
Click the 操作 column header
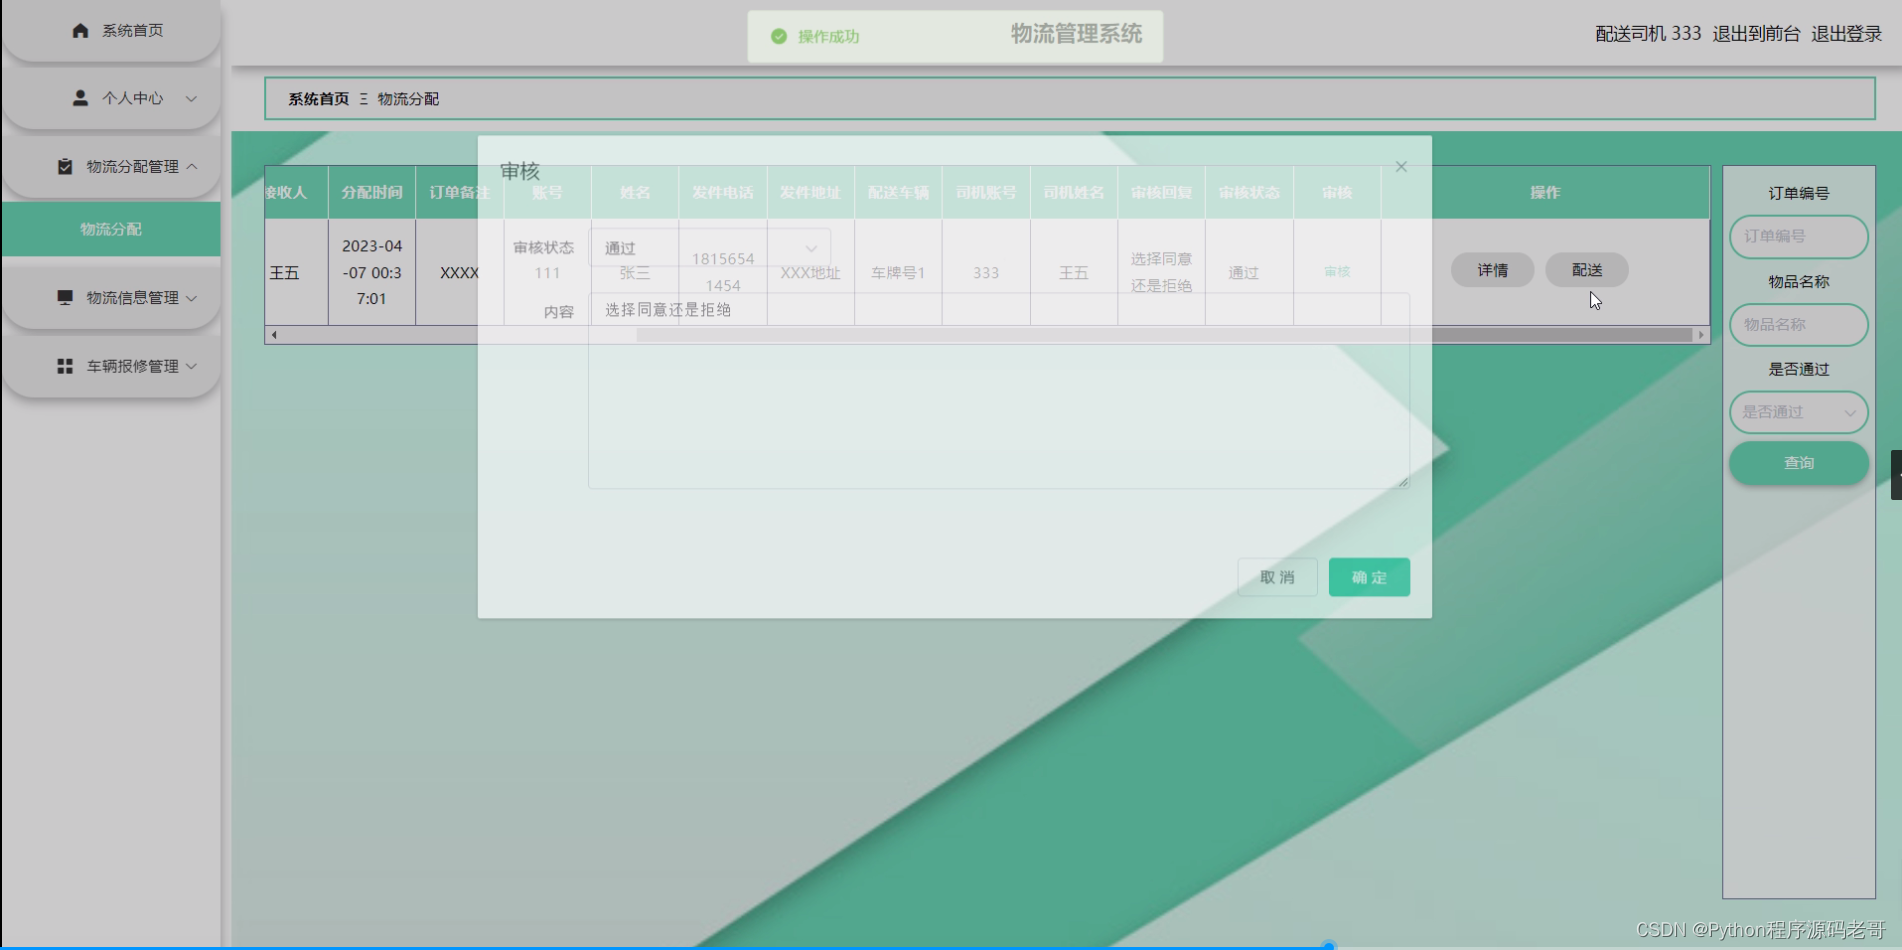pos(1545,192)
